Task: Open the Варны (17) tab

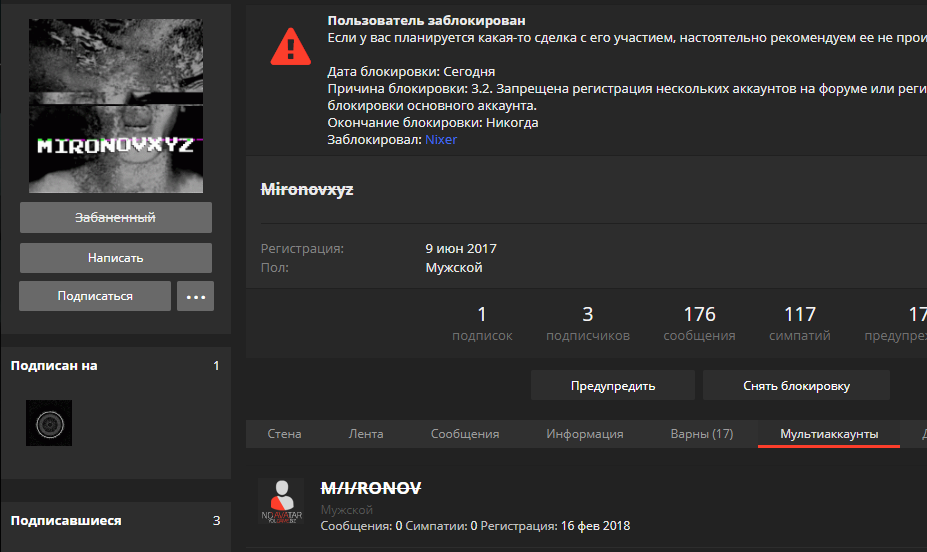Action: click(702, 434)
